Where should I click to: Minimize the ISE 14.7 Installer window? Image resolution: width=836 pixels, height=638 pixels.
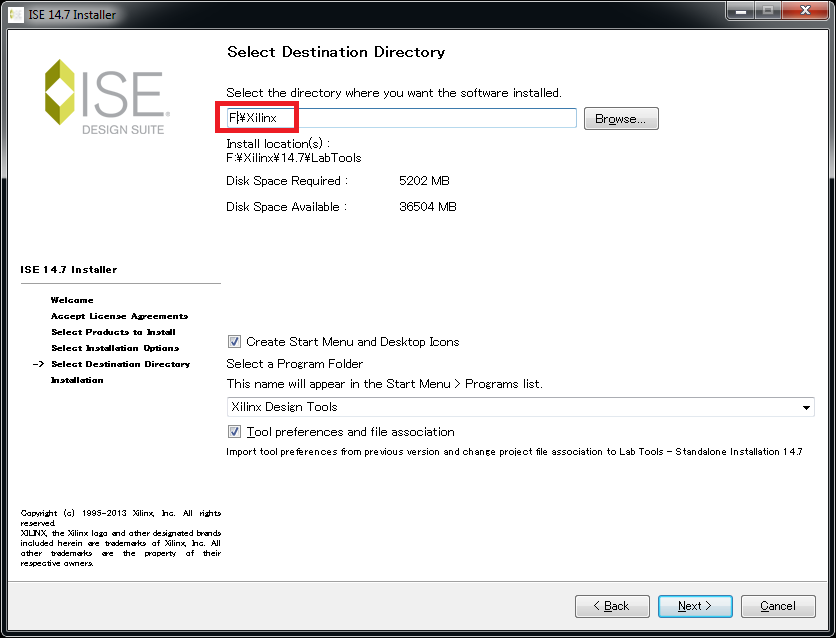tap(741, 11)
